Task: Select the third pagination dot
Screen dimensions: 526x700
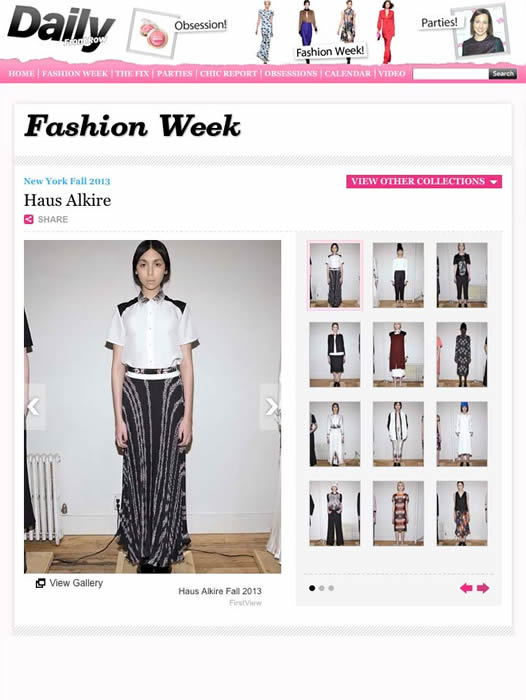Action: tap(331, 588)
